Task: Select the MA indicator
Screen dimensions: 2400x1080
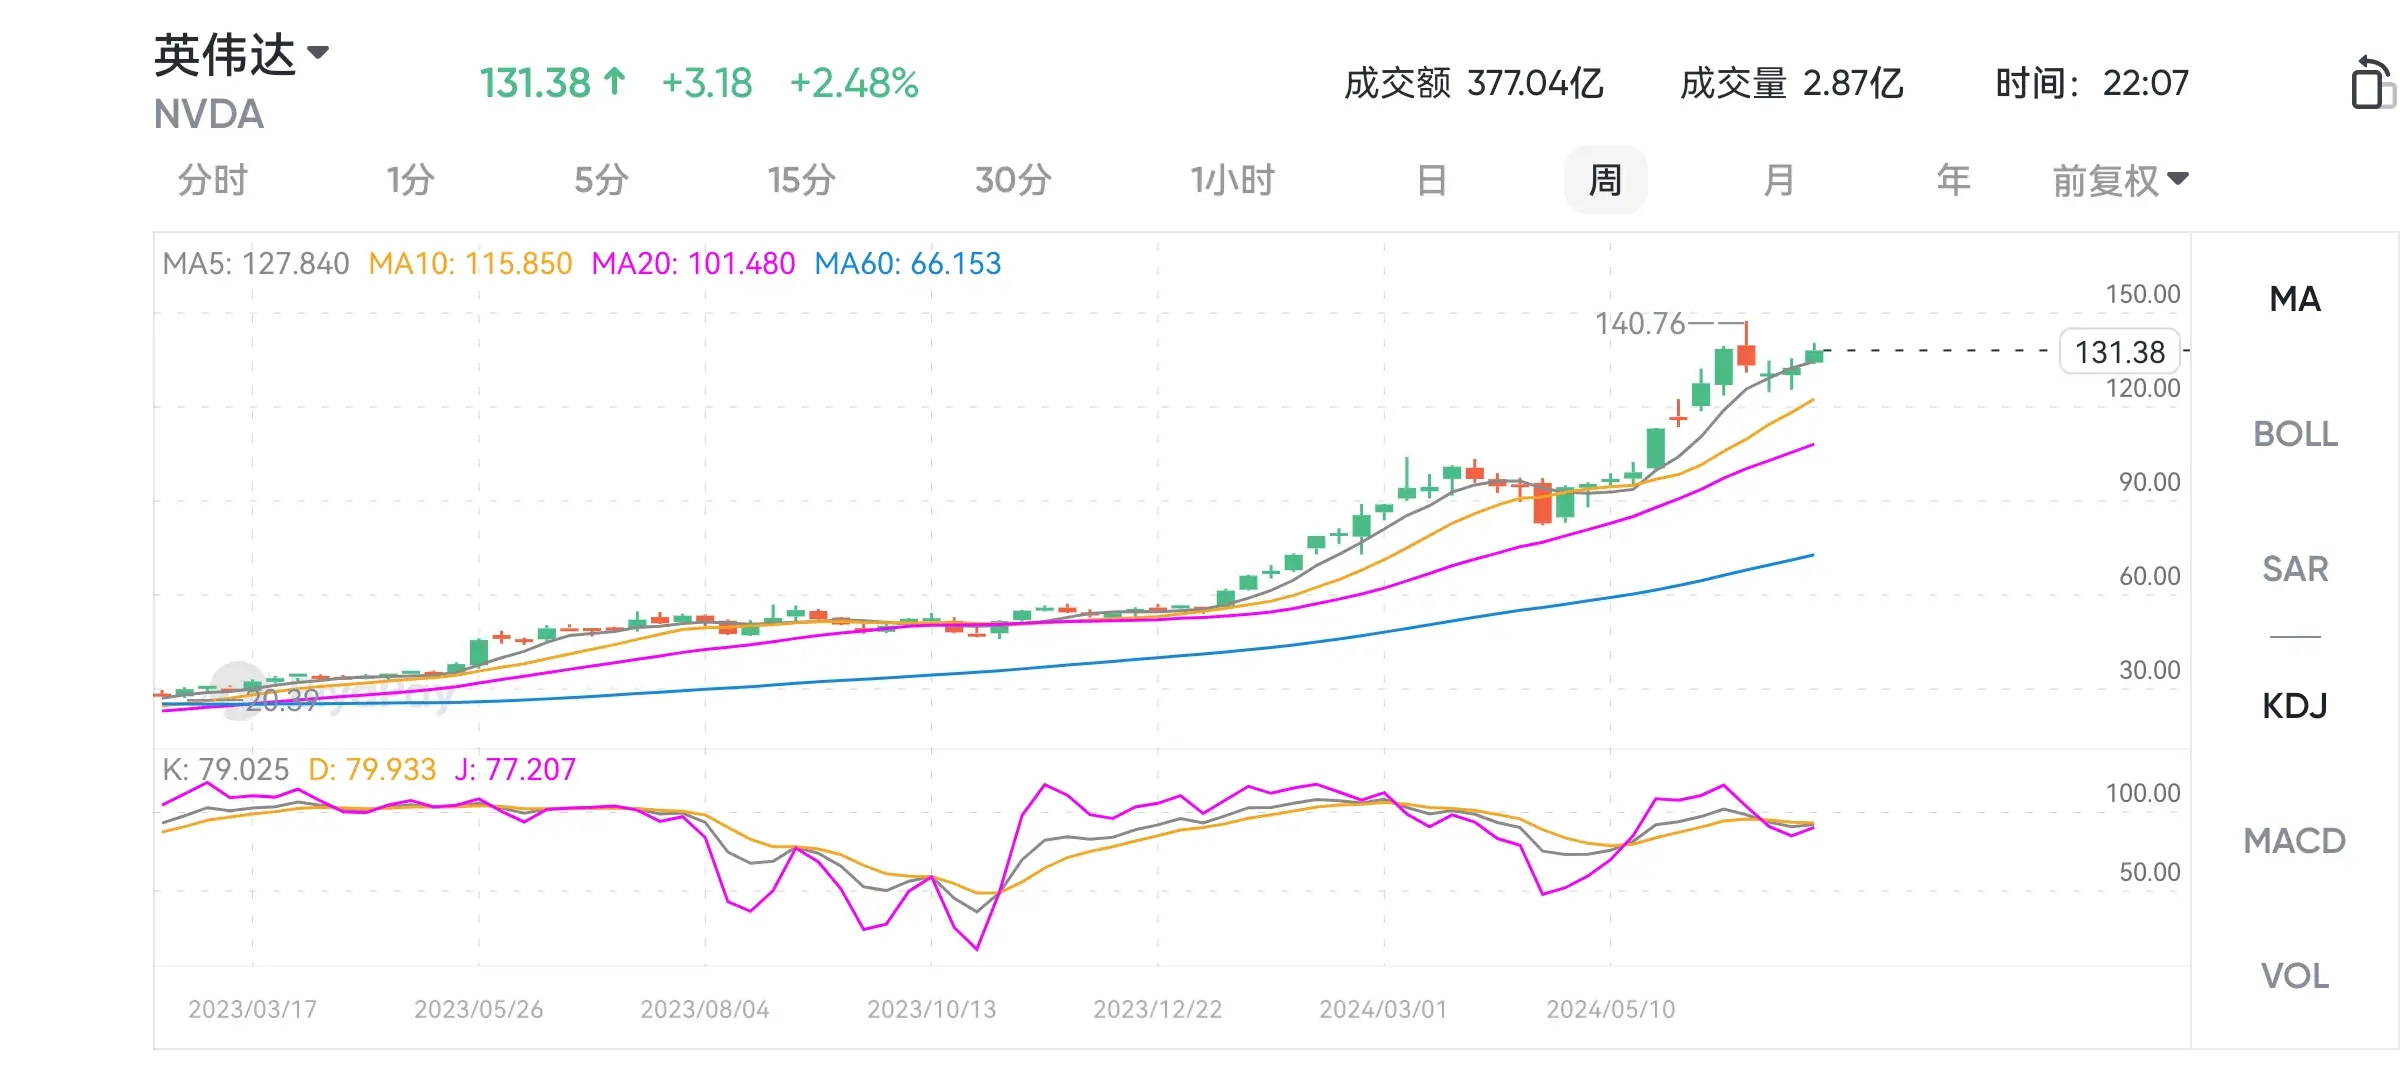Action: [2295, 299]
